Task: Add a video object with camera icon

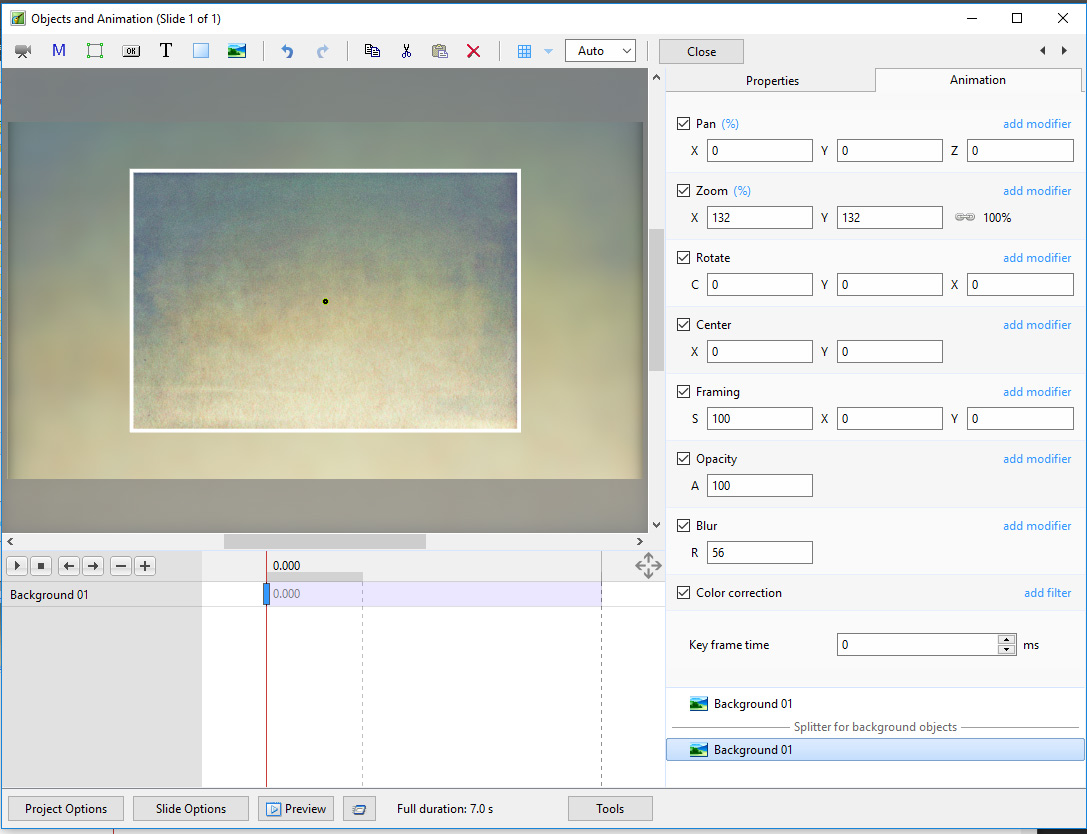Action: click(x=23, y=51)
